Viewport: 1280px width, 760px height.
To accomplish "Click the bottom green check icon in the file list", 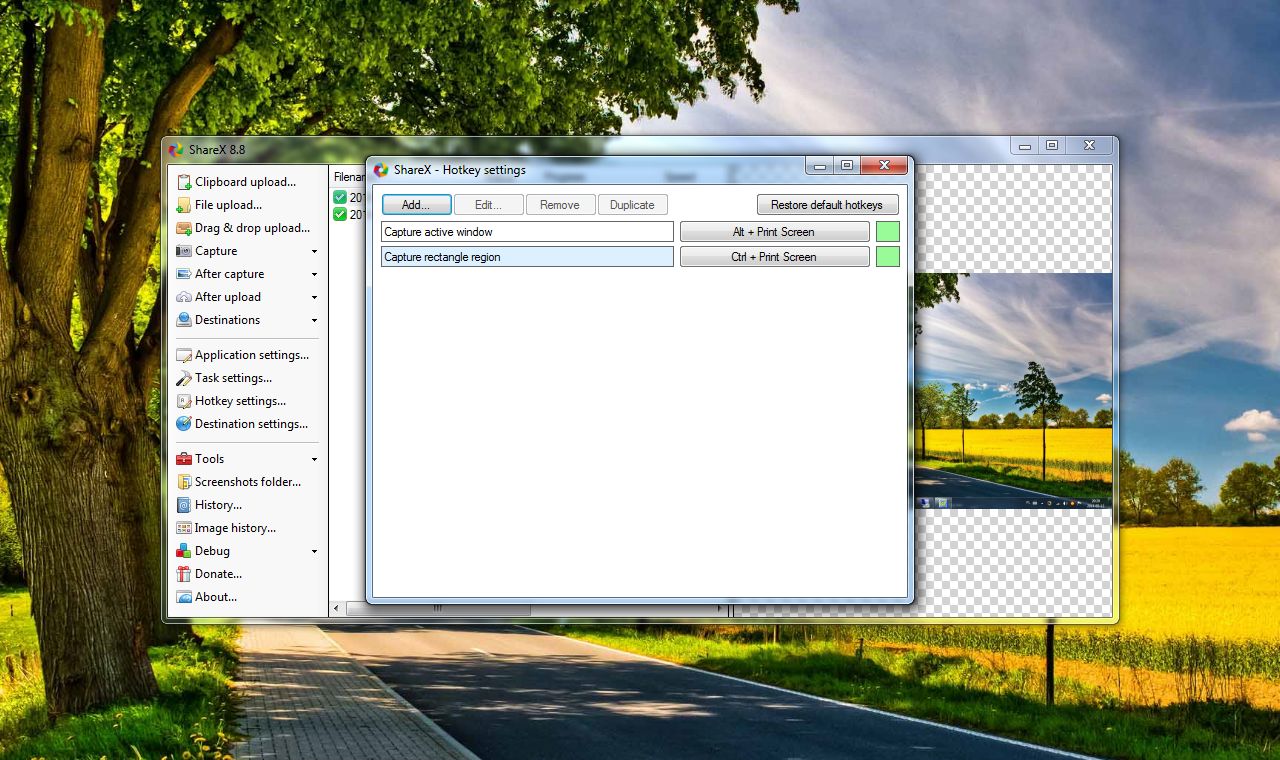I will (340, 214).
